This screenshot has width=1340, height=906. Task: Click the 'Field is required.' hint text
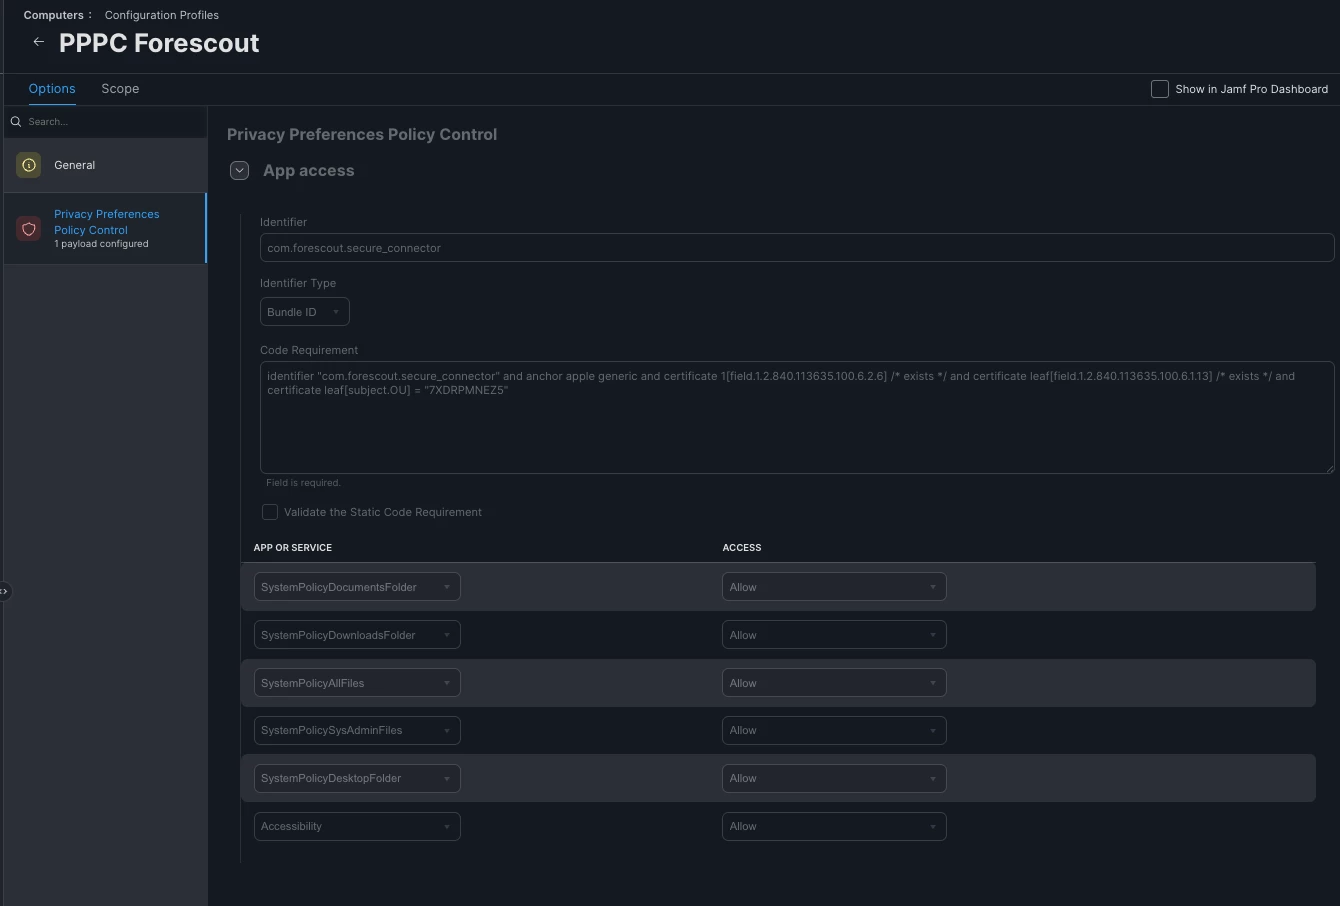pyautogui.click(x=303, y=483)
